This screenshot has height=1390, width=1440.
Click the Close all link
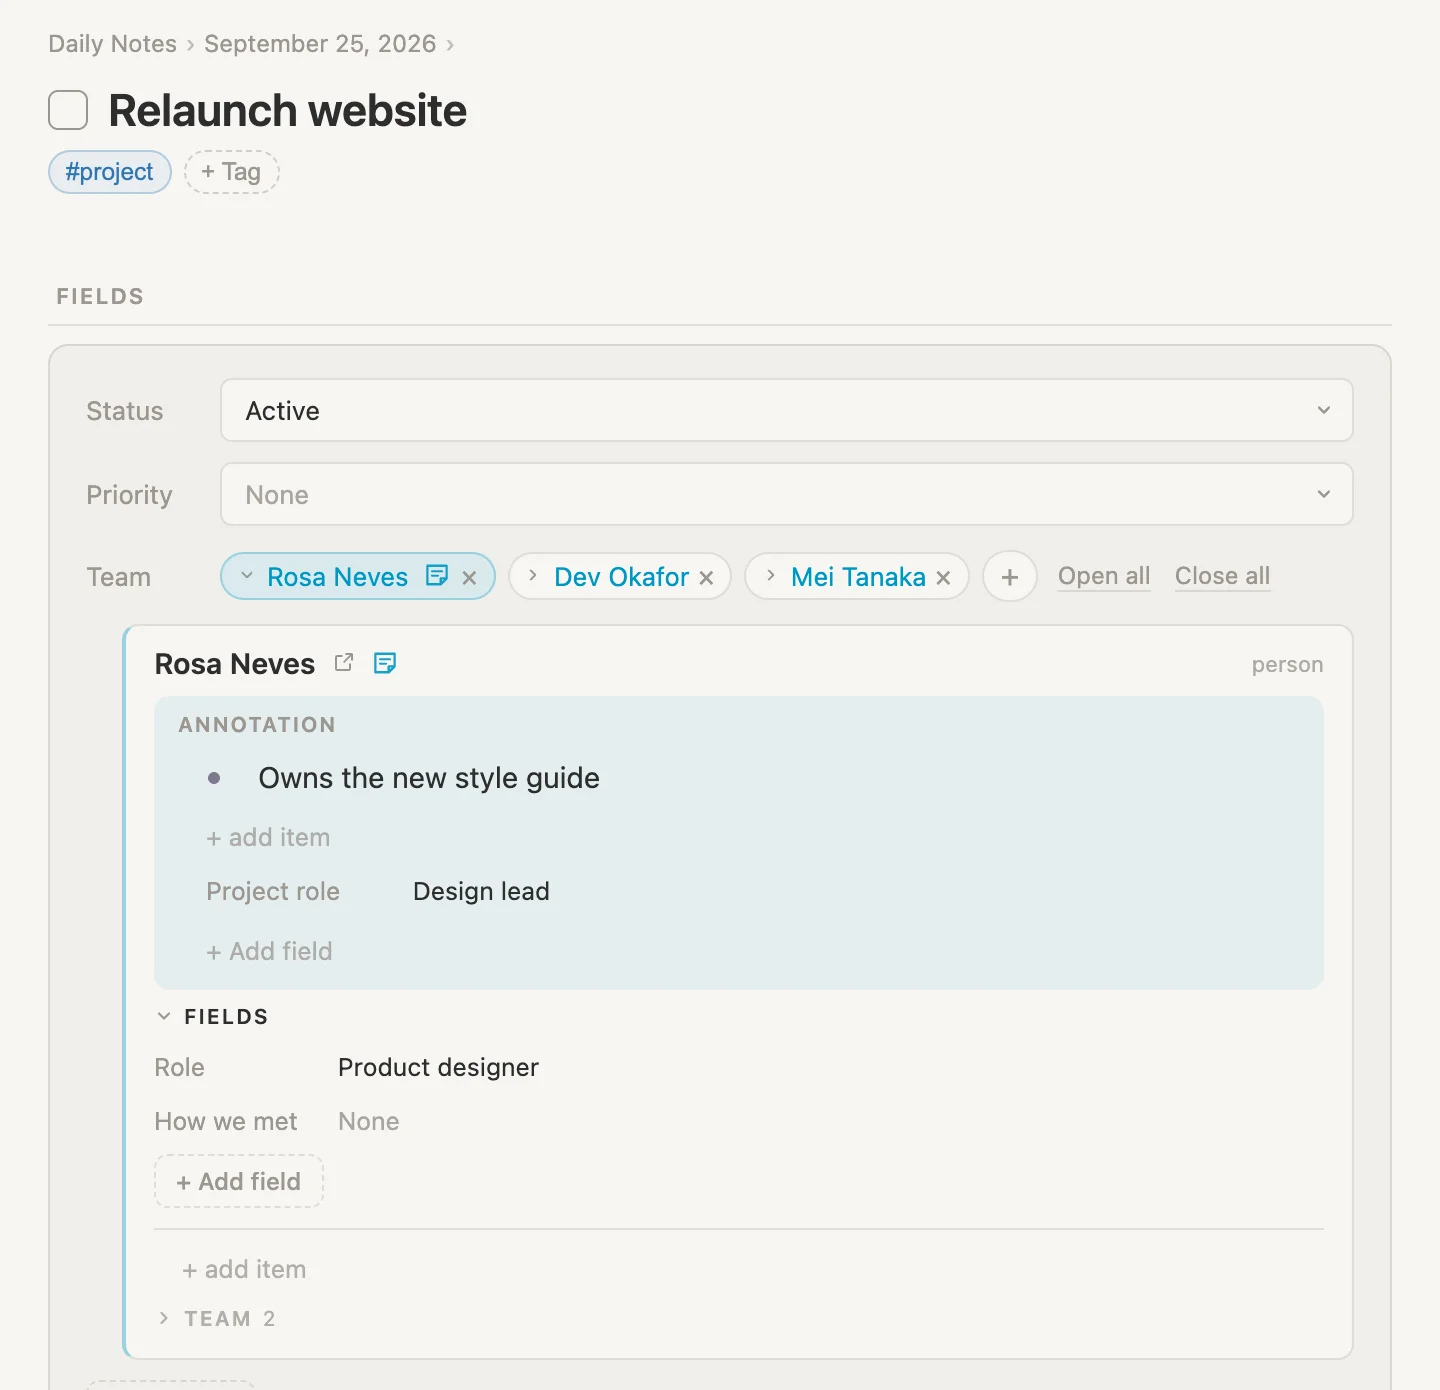tap(1222, 576)
